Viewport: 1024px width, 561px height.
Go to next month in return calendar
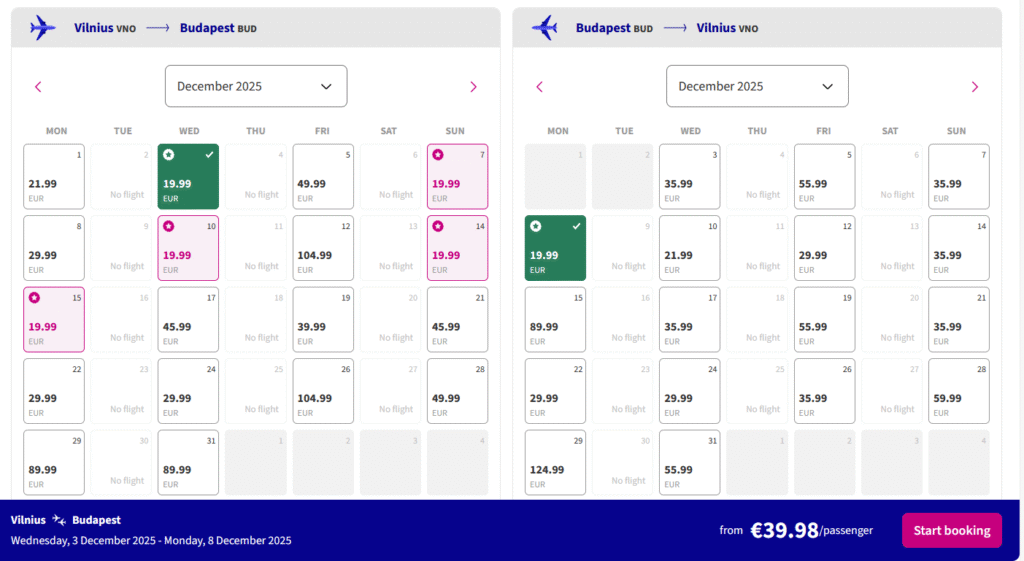[x=974, y=87]
